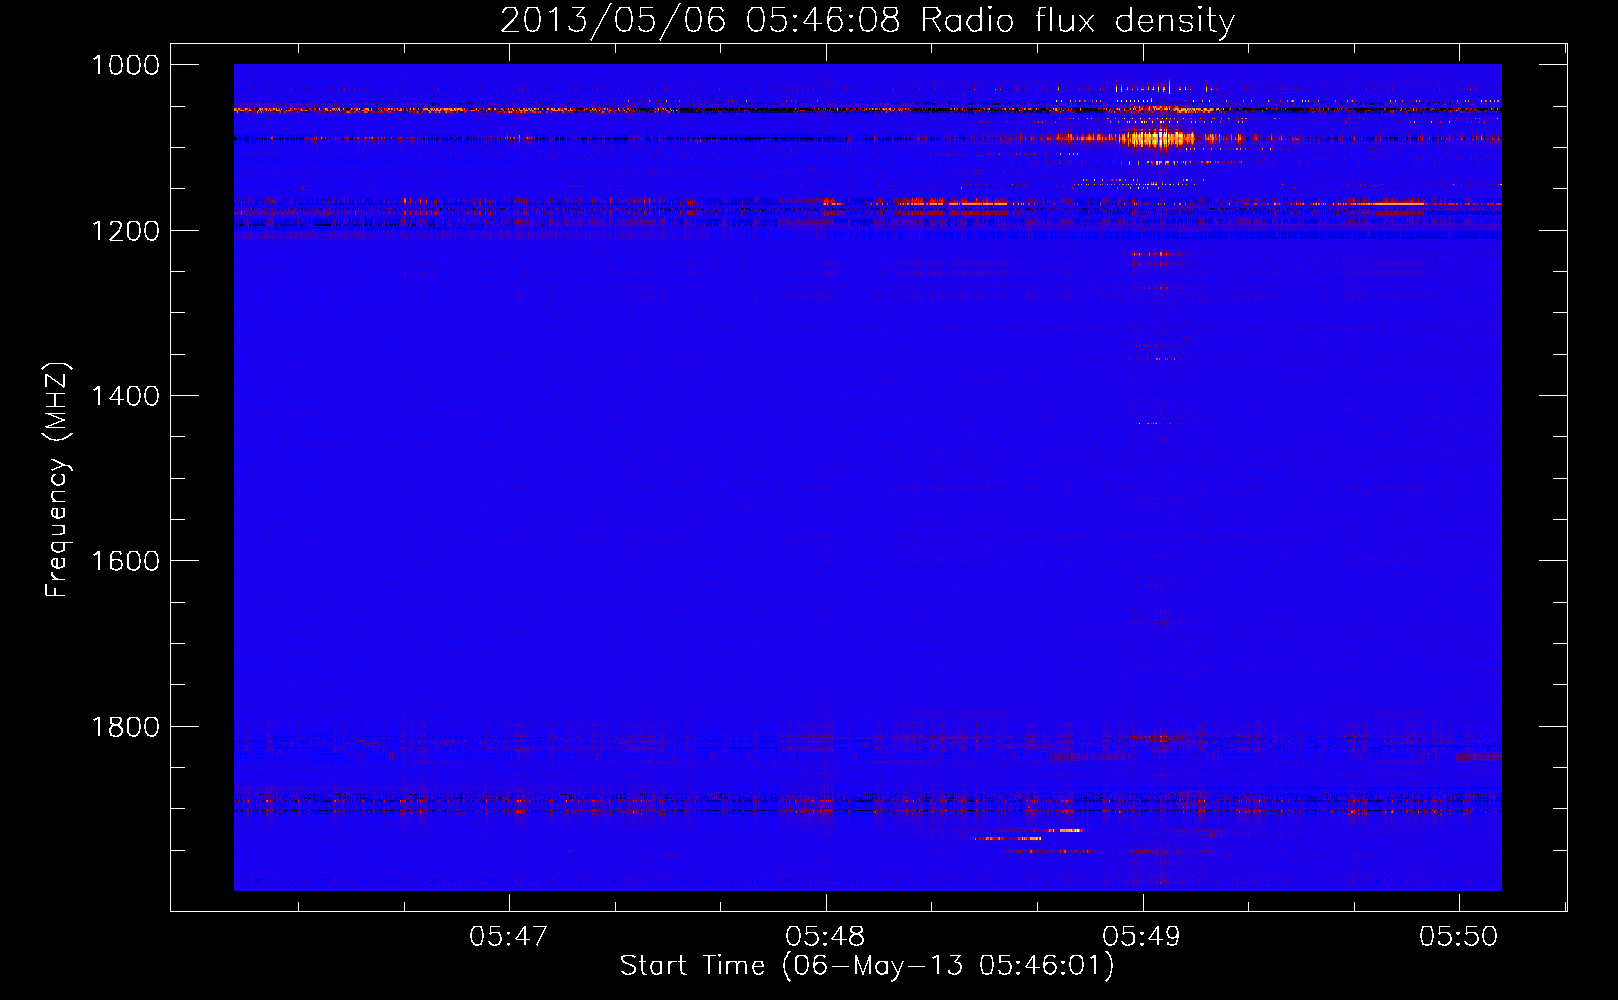This screenshot has width=1618, height=1000.
Task: Click the 05:47 time tick label
Action: [509, 937]
